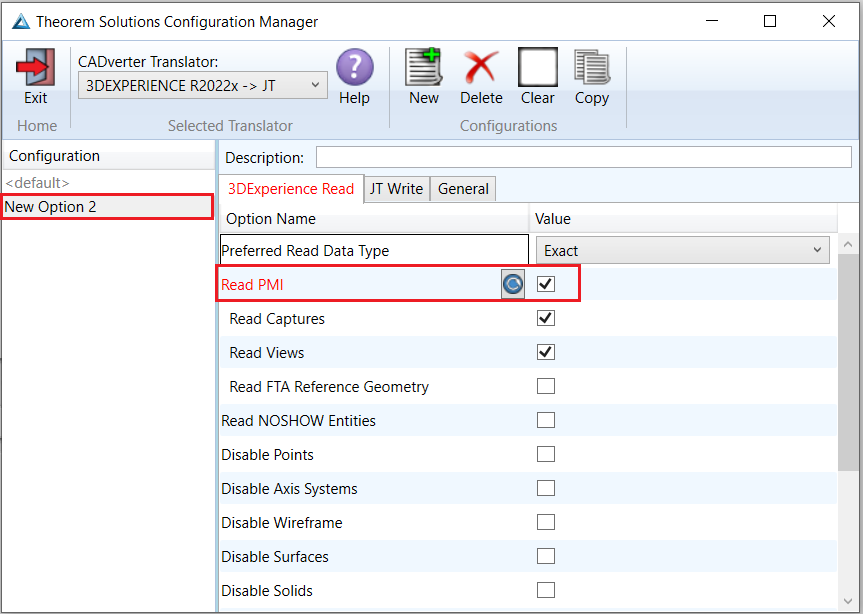The width and height of the screenshot is (863, 614).
Task: Open Help with the purple question mark
Action: click(x=354, y=67)
